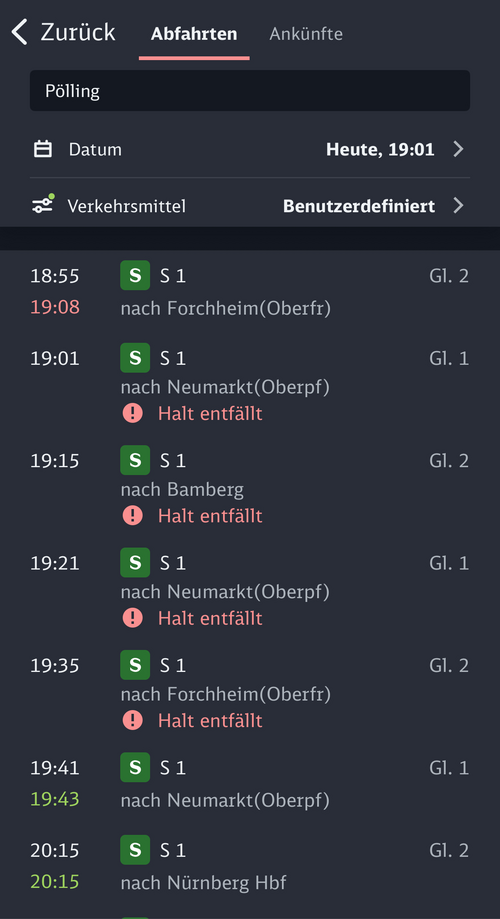
Task: Select the Abfahrten tab
Action: tap(194, 33)
